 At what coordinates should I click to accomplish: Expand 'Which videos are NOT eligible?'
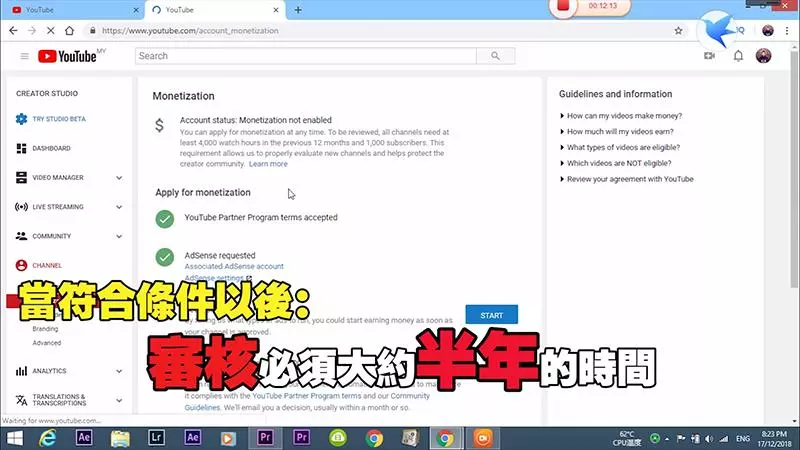(x=616, y=163)
